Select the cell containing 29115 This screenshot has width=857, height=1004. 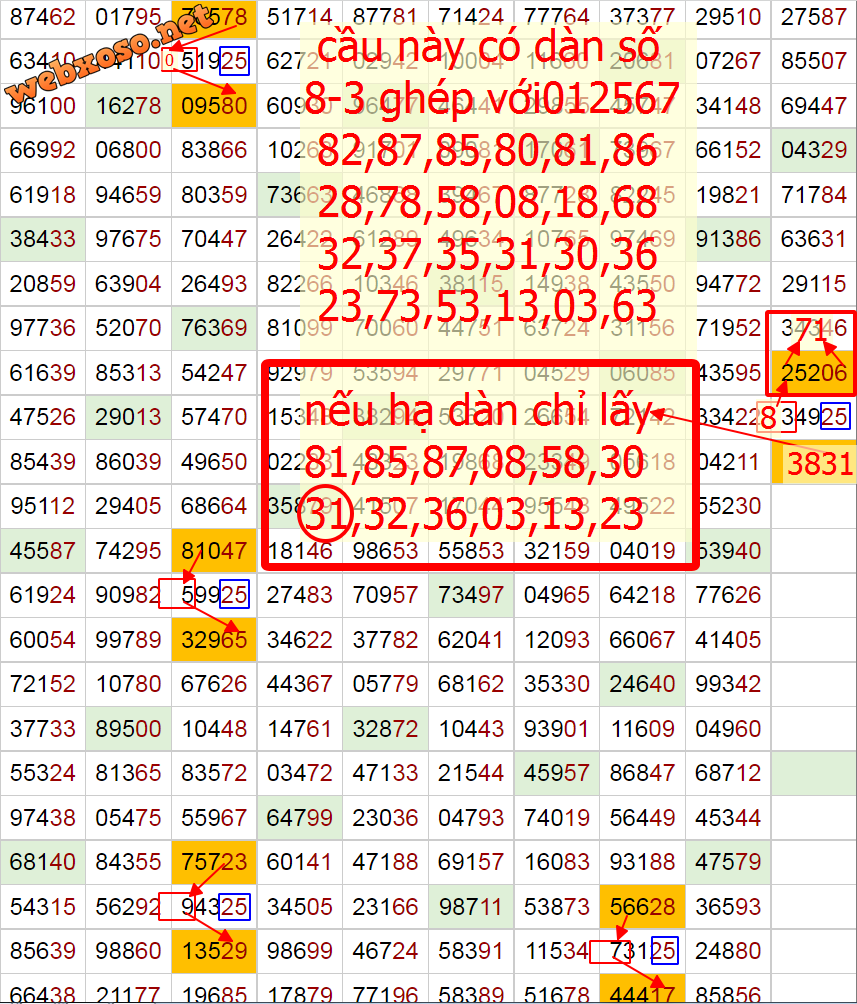click(813, 284)
